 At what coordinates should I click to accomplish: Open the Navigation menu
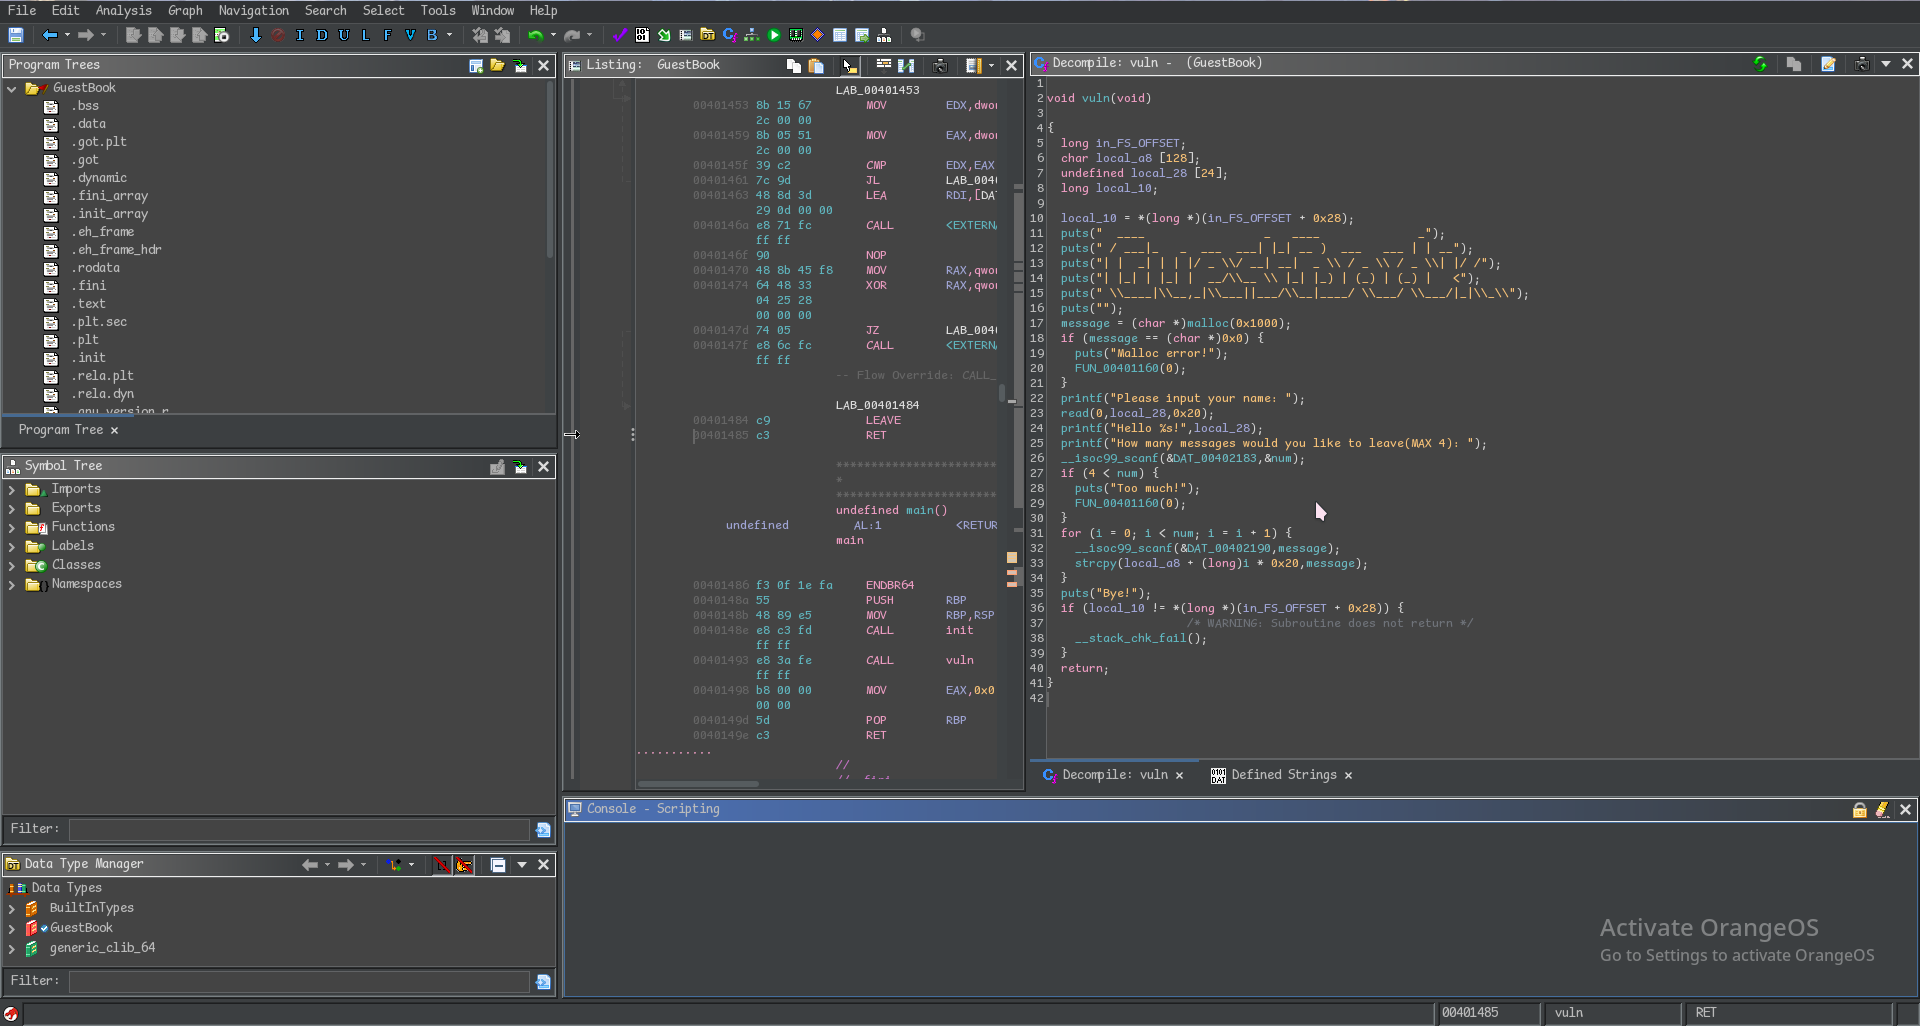[253, 10]
